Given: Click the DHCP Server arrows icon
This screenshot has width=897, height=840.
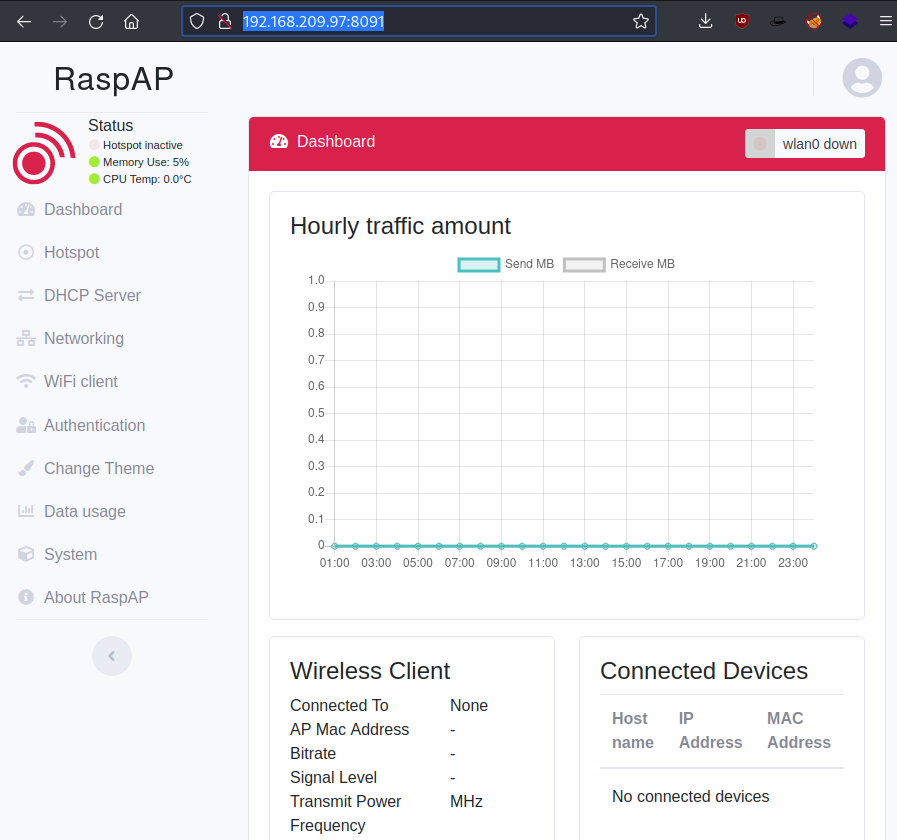Looking at the screenshot, I should [26, 296].
